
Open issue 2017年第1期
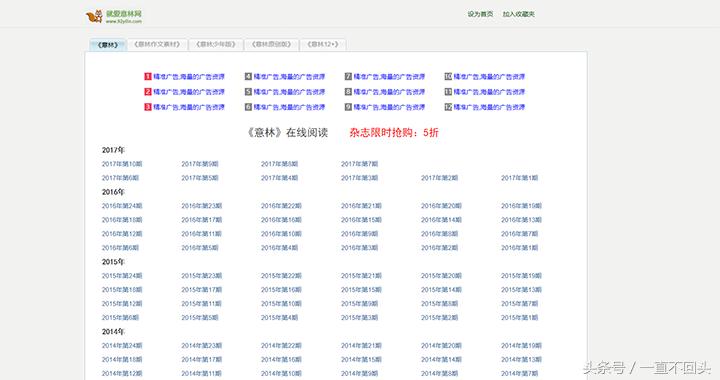(x=519, y=178)
